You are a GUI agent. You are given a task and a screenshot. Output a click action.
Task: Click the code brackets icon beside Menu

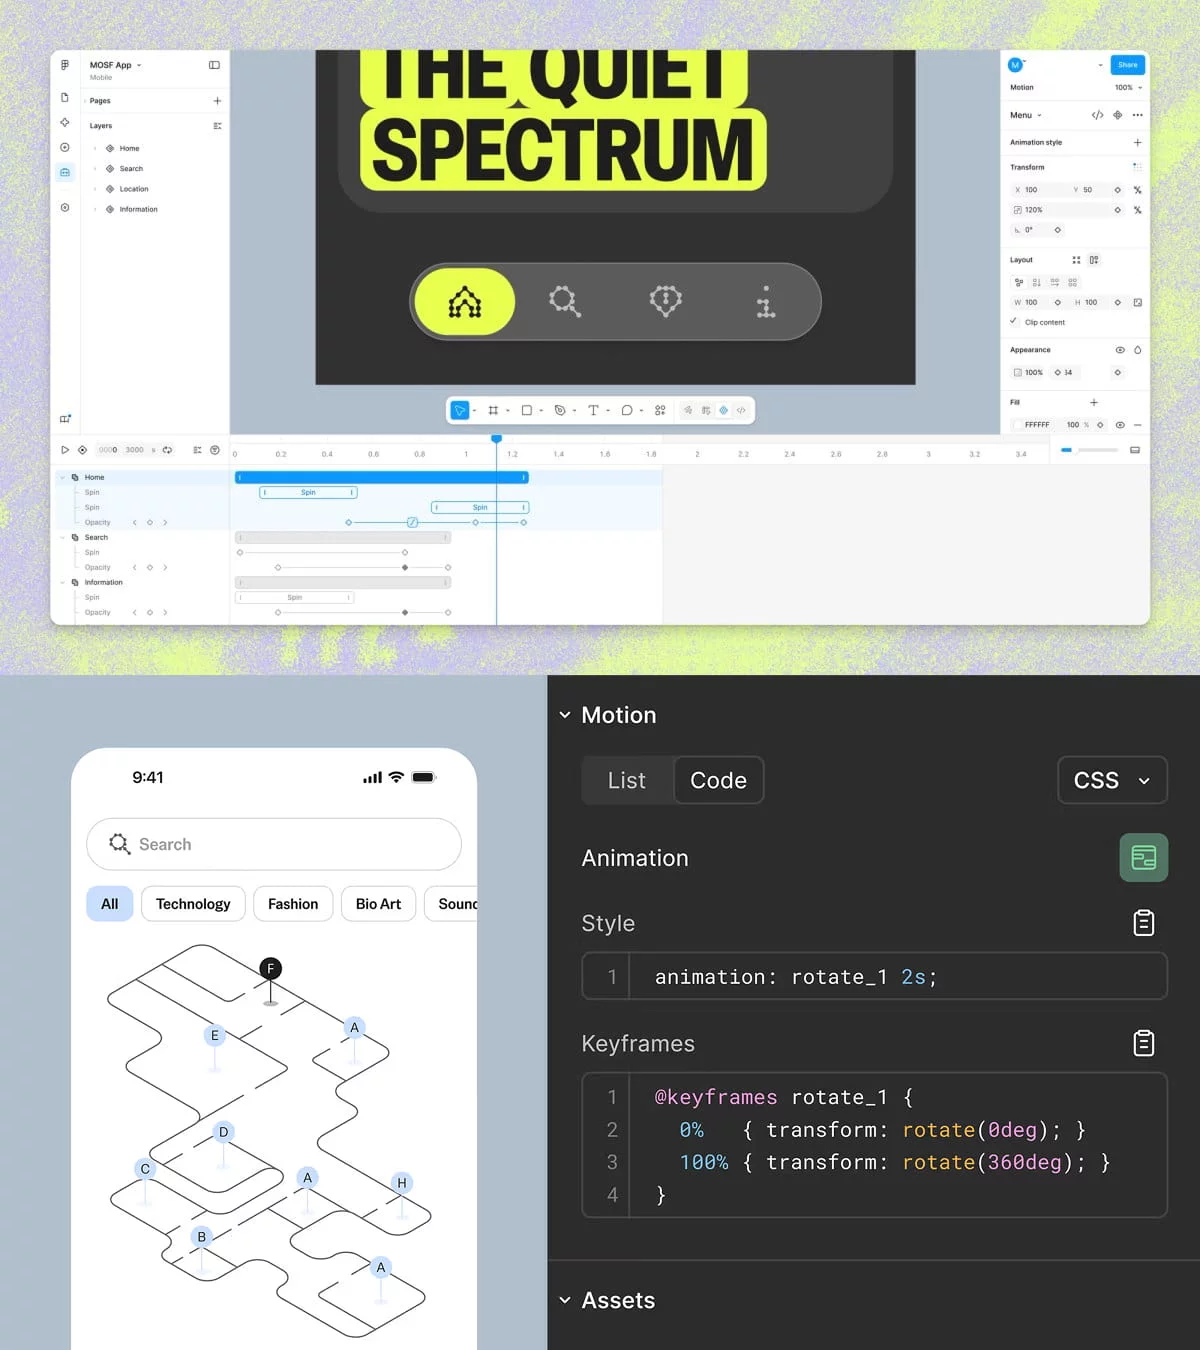[x=1097, y=115]
